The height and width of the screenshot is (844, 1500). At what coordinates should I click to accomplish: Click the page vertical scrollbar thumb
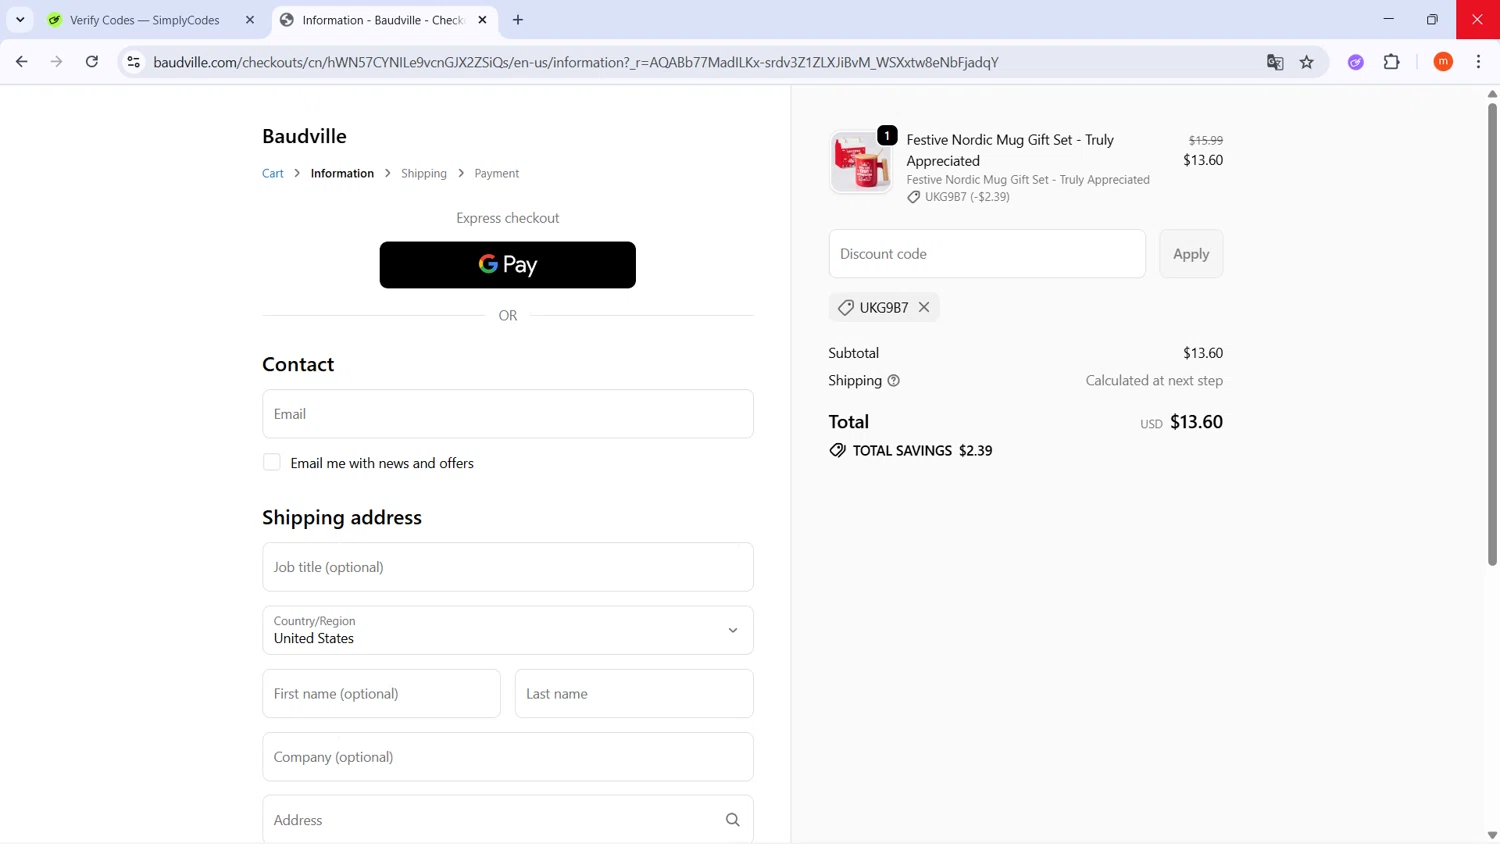pos(1492,333)
